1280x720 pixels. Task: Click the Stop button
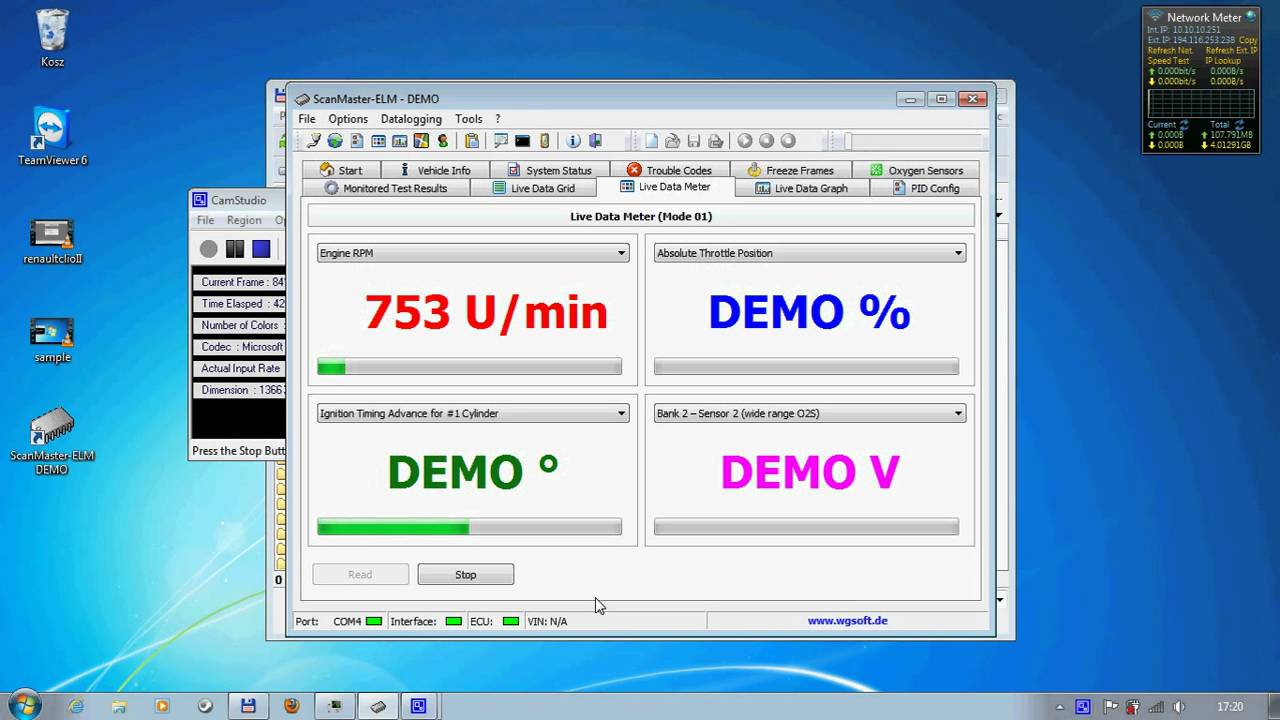(466, 574)
